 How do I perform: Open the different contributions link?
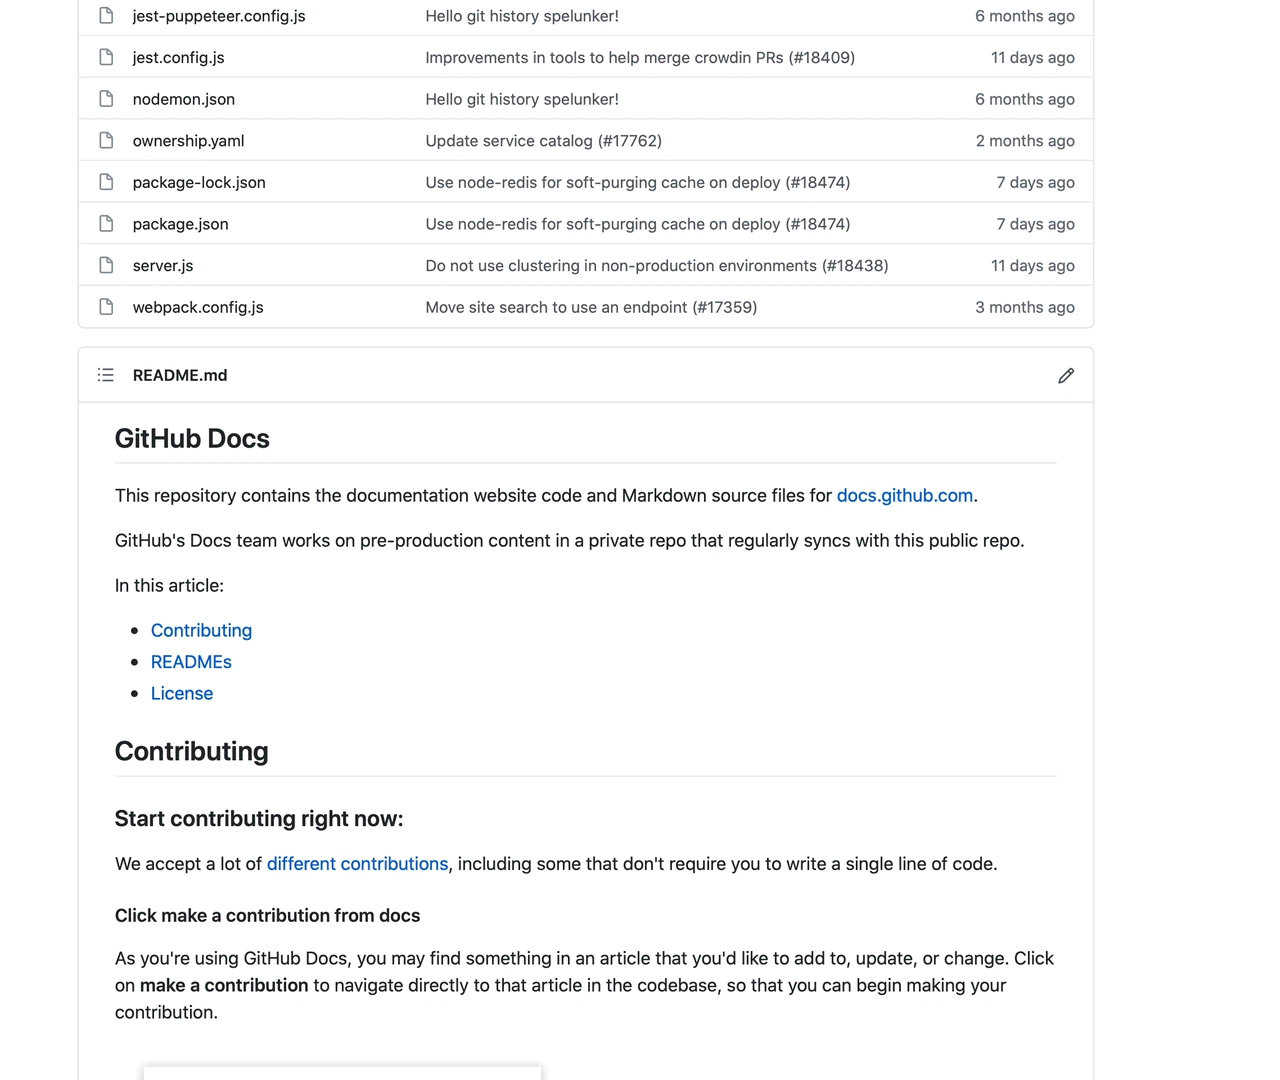click(357, 863)
